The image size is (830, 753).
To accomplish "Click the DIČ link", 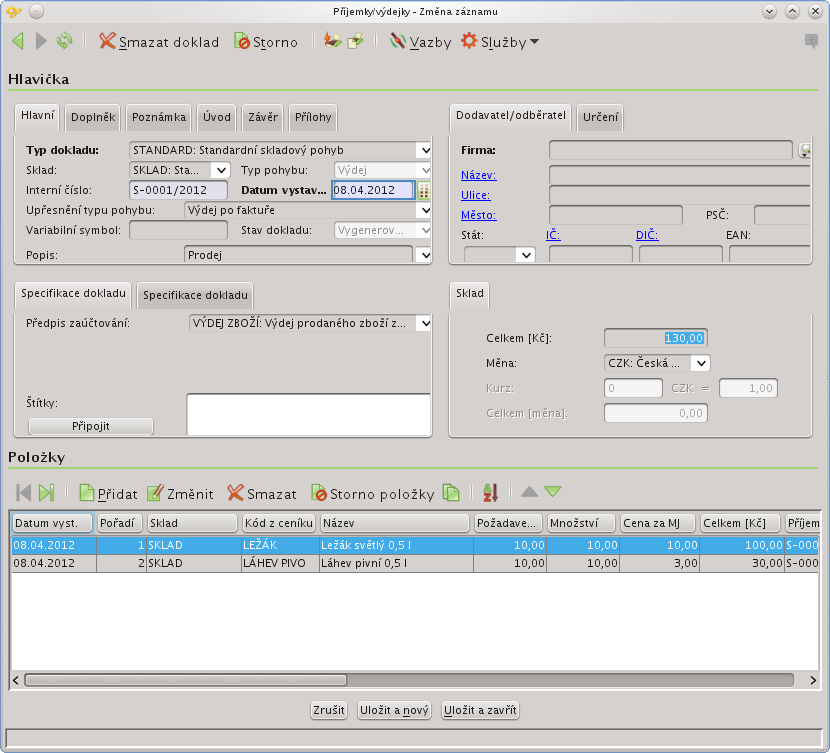I will point(647,235).
